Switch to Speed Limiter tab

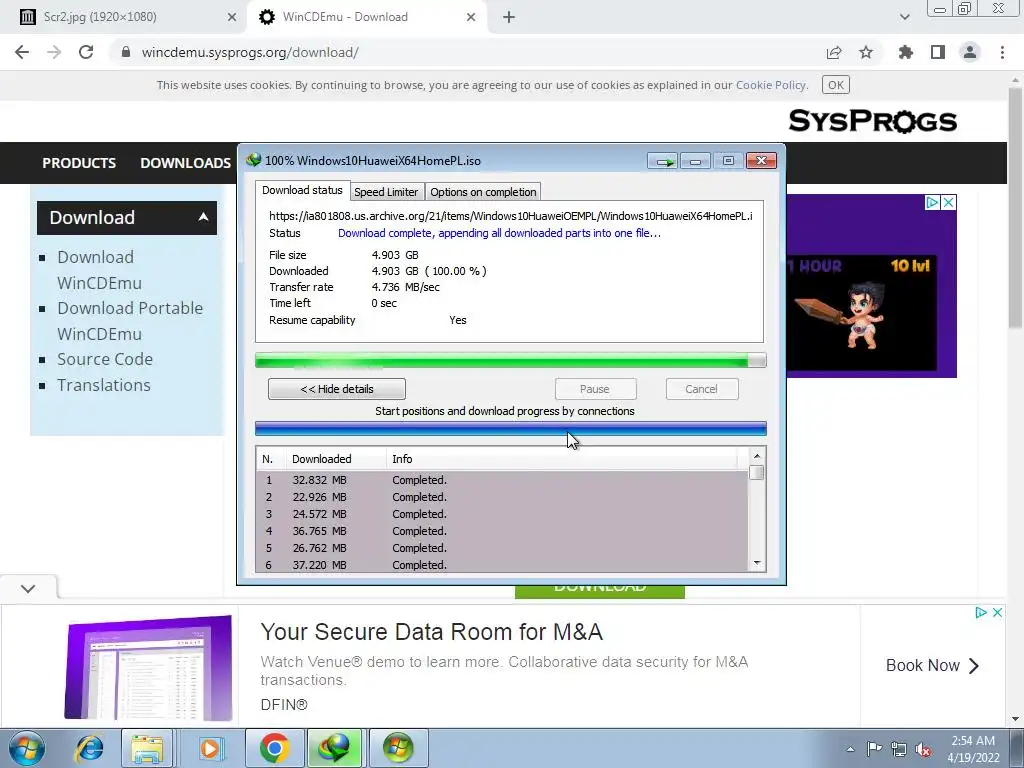click(x=386, y=192)
